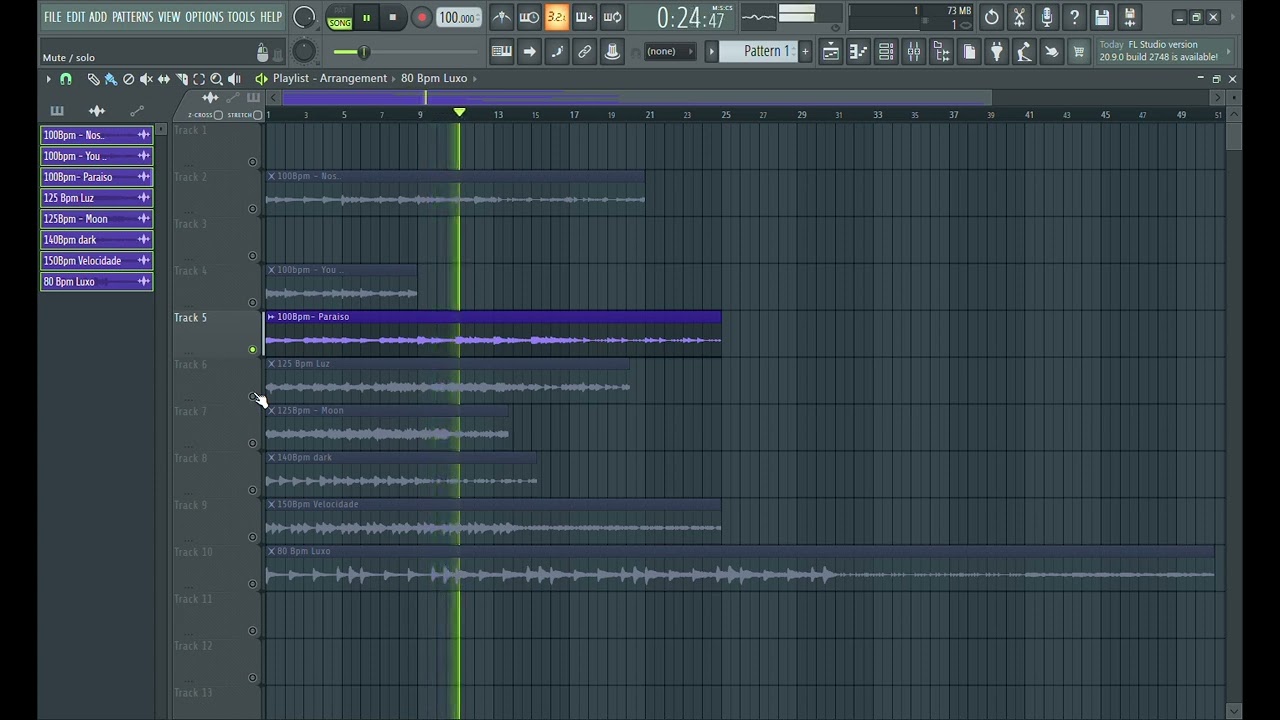1280x720 pixels.
Task: Toggle the 3.2.1 countdown before recording
Action: point(557,17)
